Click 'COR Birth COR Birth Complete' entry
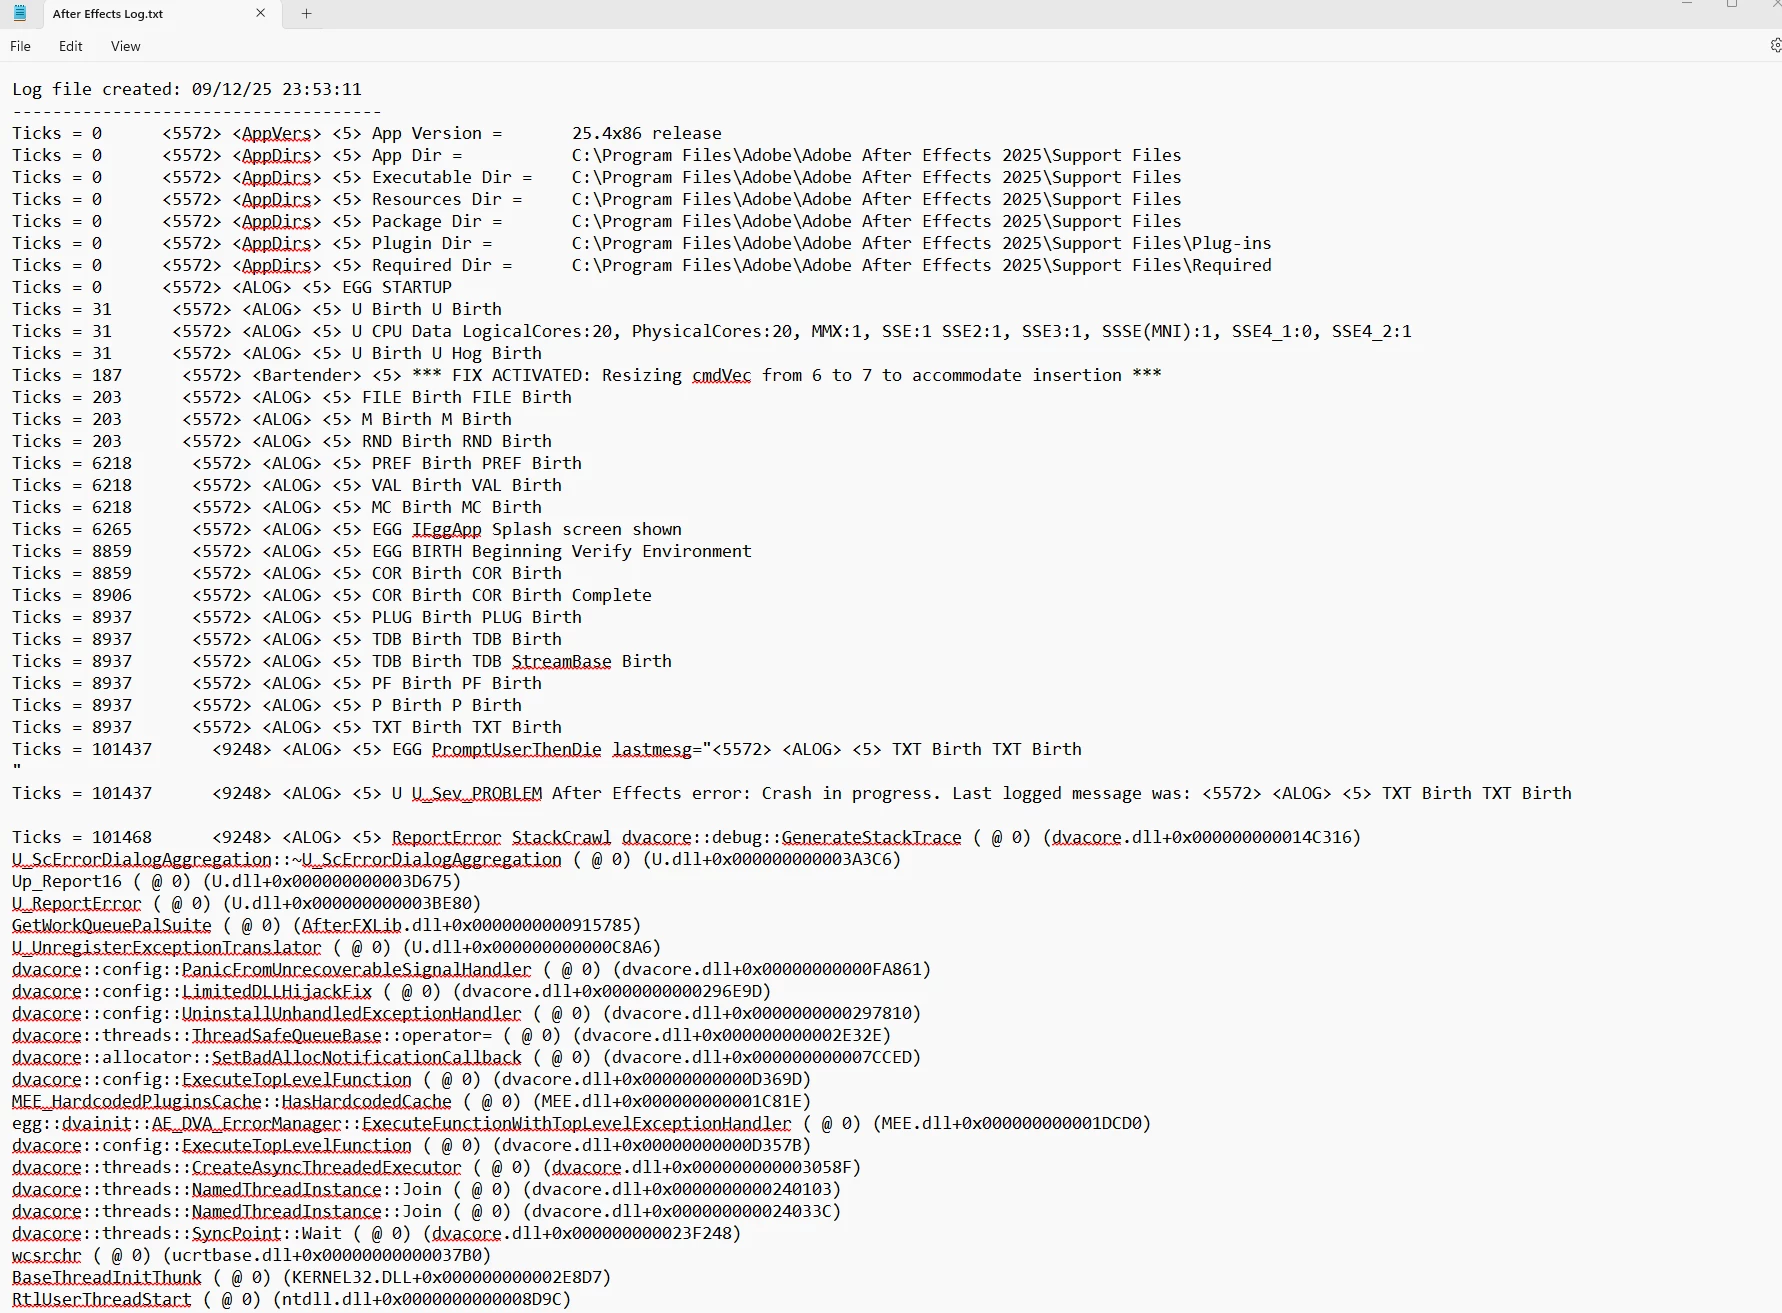 pos(512,595)
